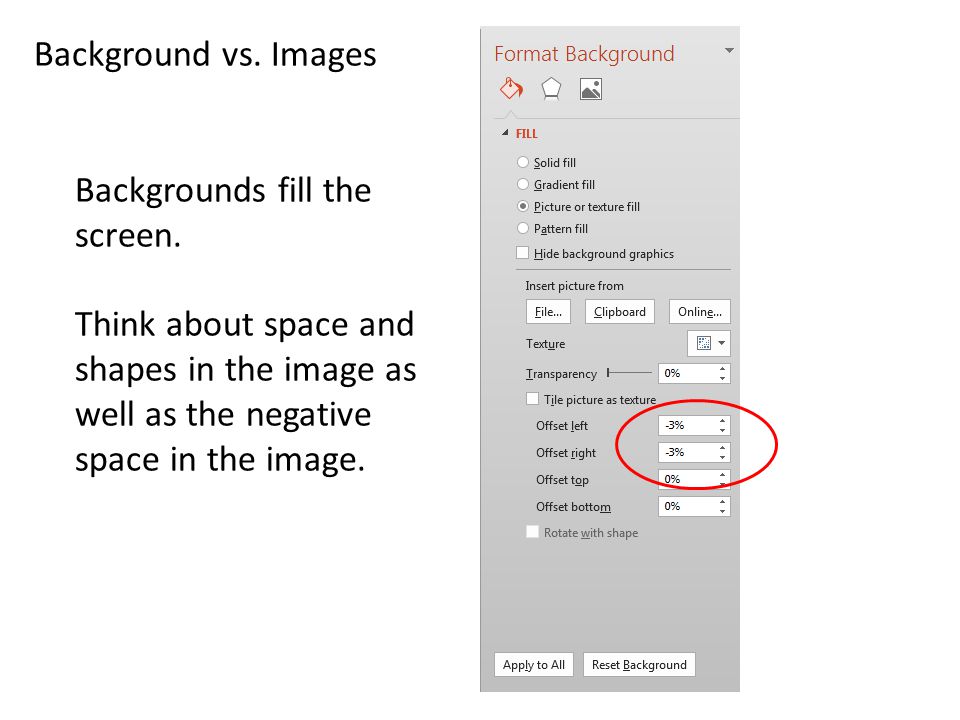
Task: Select Picture or texture fill option
Action: [522, 206]
